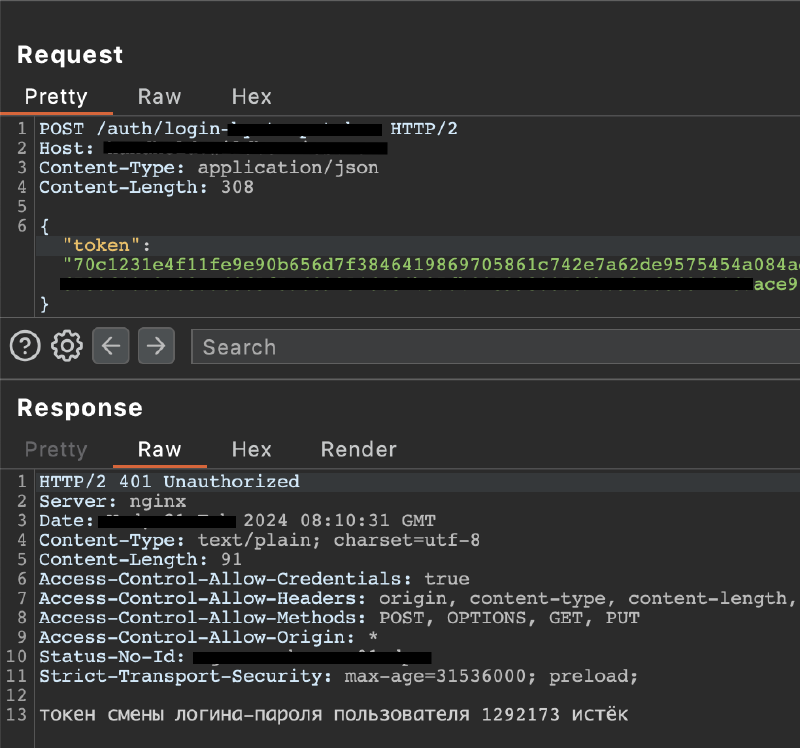
Task: Click Access-Control-Allow-Credentials: true header
Action: 254,579
